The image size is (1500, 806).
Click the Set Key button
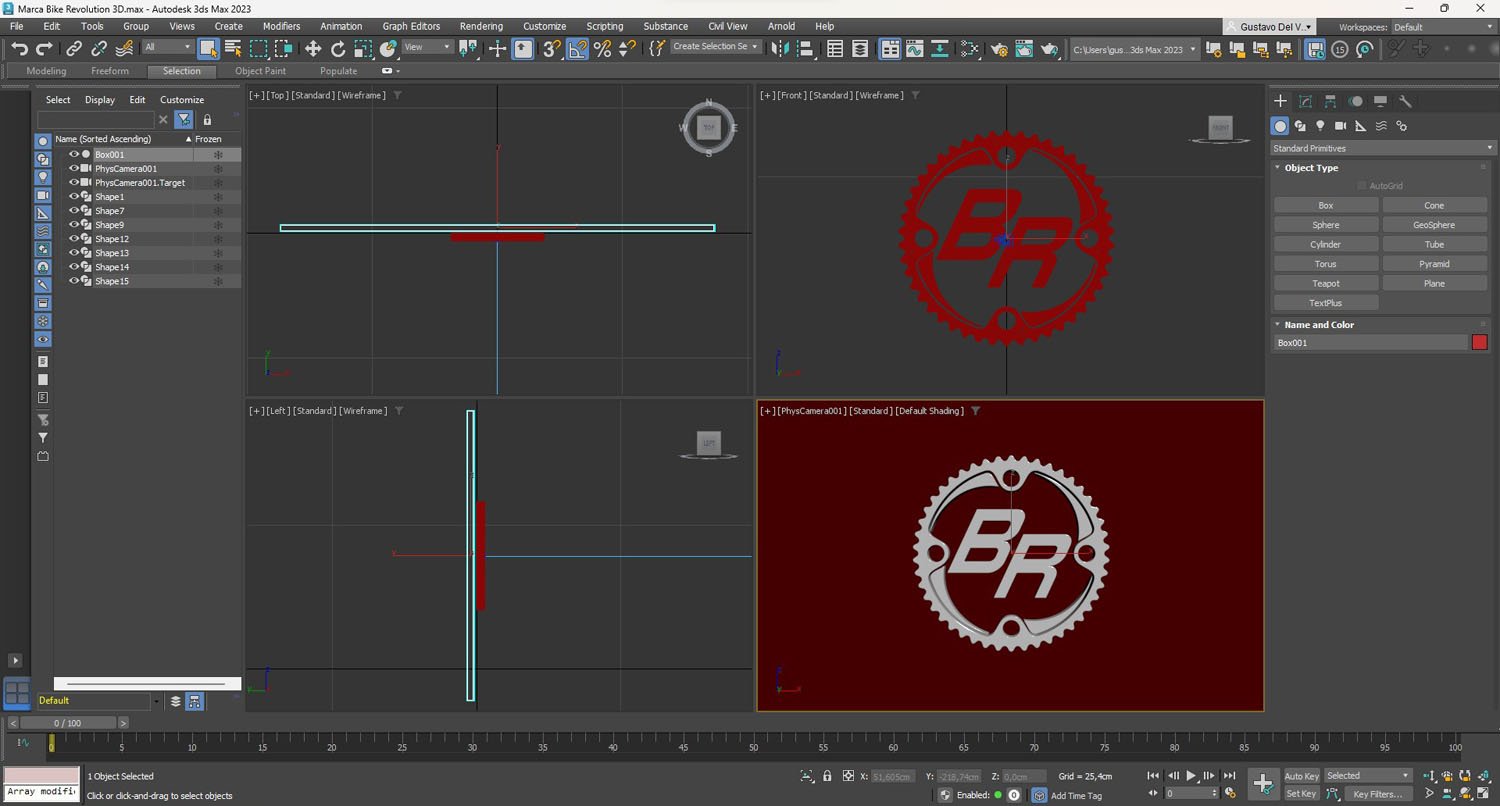pos(1301,794)
